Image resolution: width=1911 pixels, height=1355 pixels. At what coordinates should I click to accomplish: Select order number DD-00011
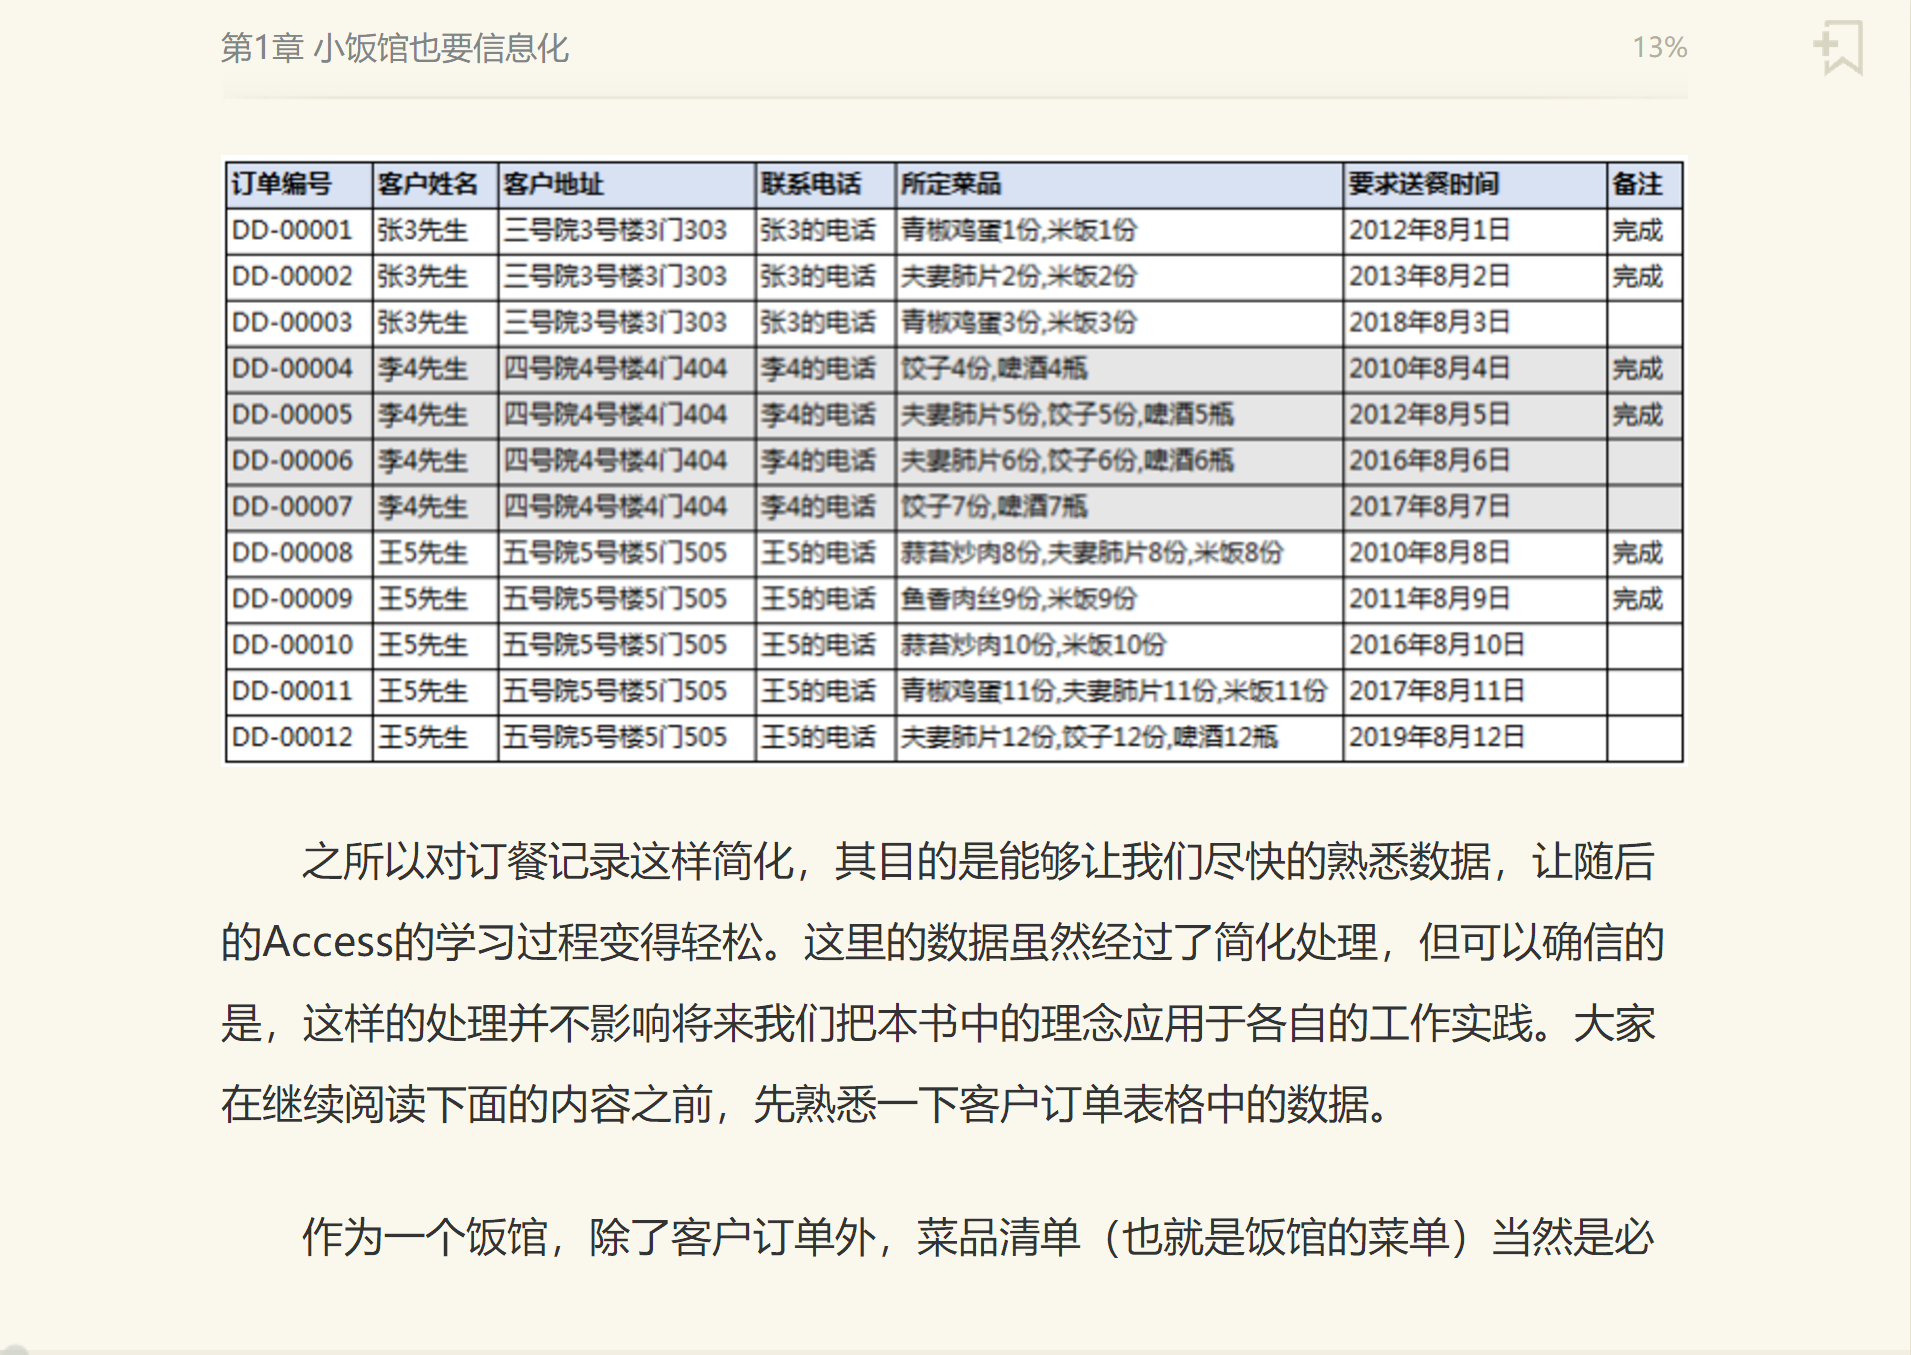292,690
